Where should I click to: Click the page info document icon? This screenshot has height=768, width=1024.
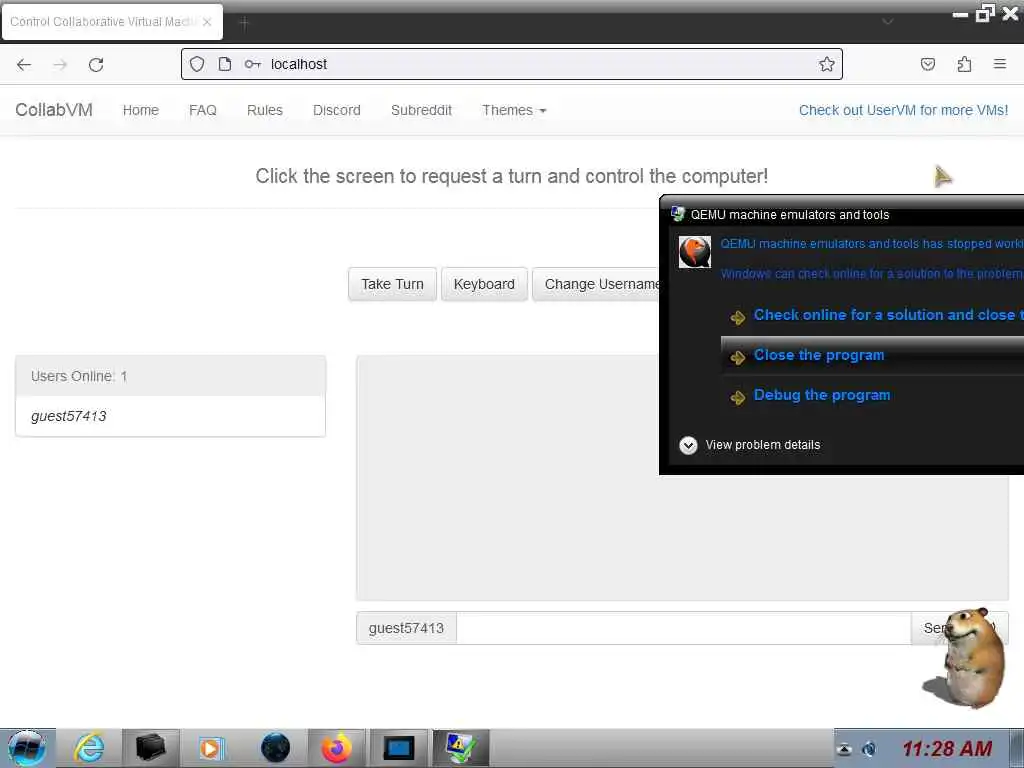pos(225,64)
